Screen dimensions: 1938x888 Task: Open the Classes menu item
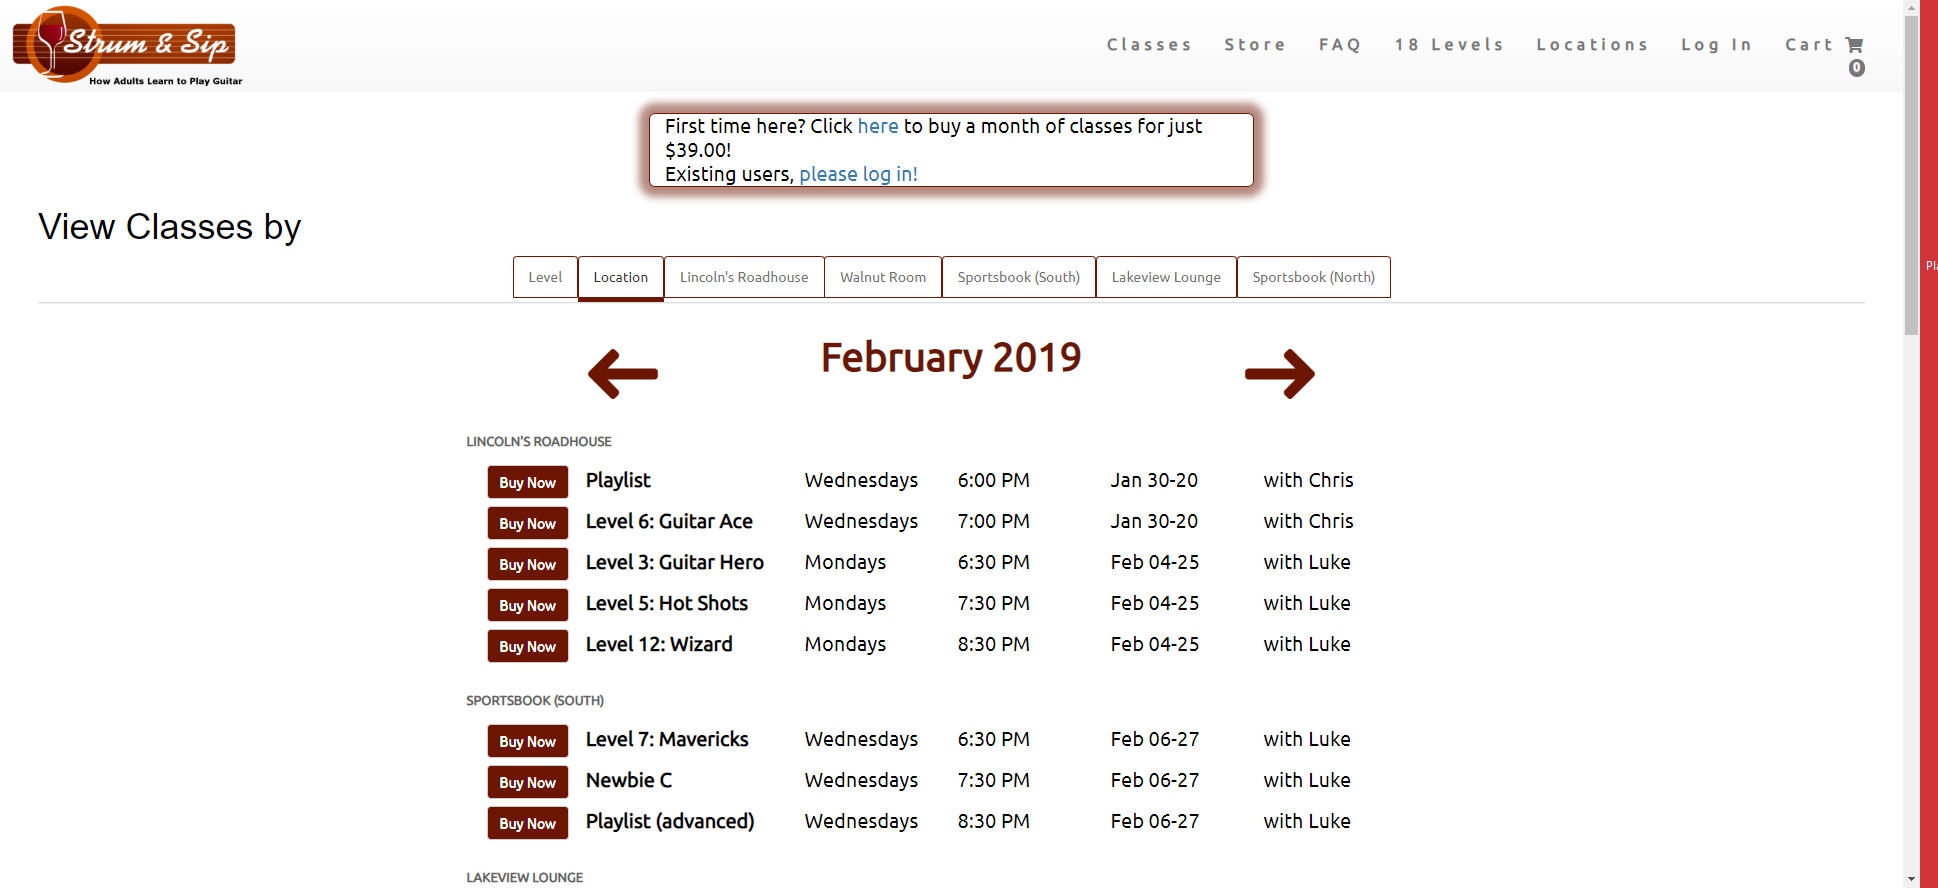[x=1149, y=45]
